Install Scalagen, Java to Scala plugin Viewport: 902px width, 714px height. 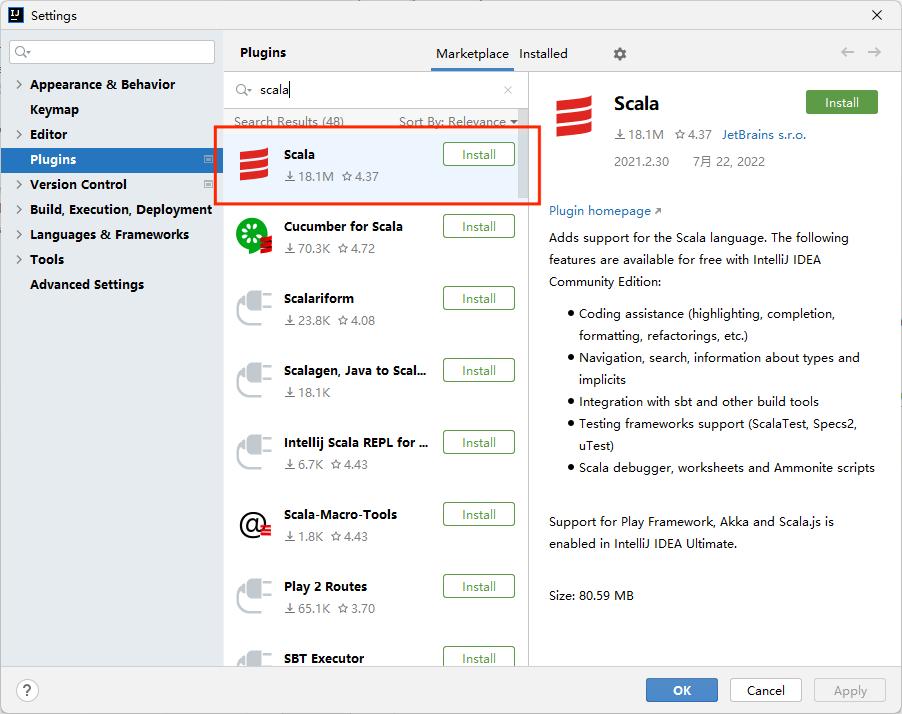[479, 370]
